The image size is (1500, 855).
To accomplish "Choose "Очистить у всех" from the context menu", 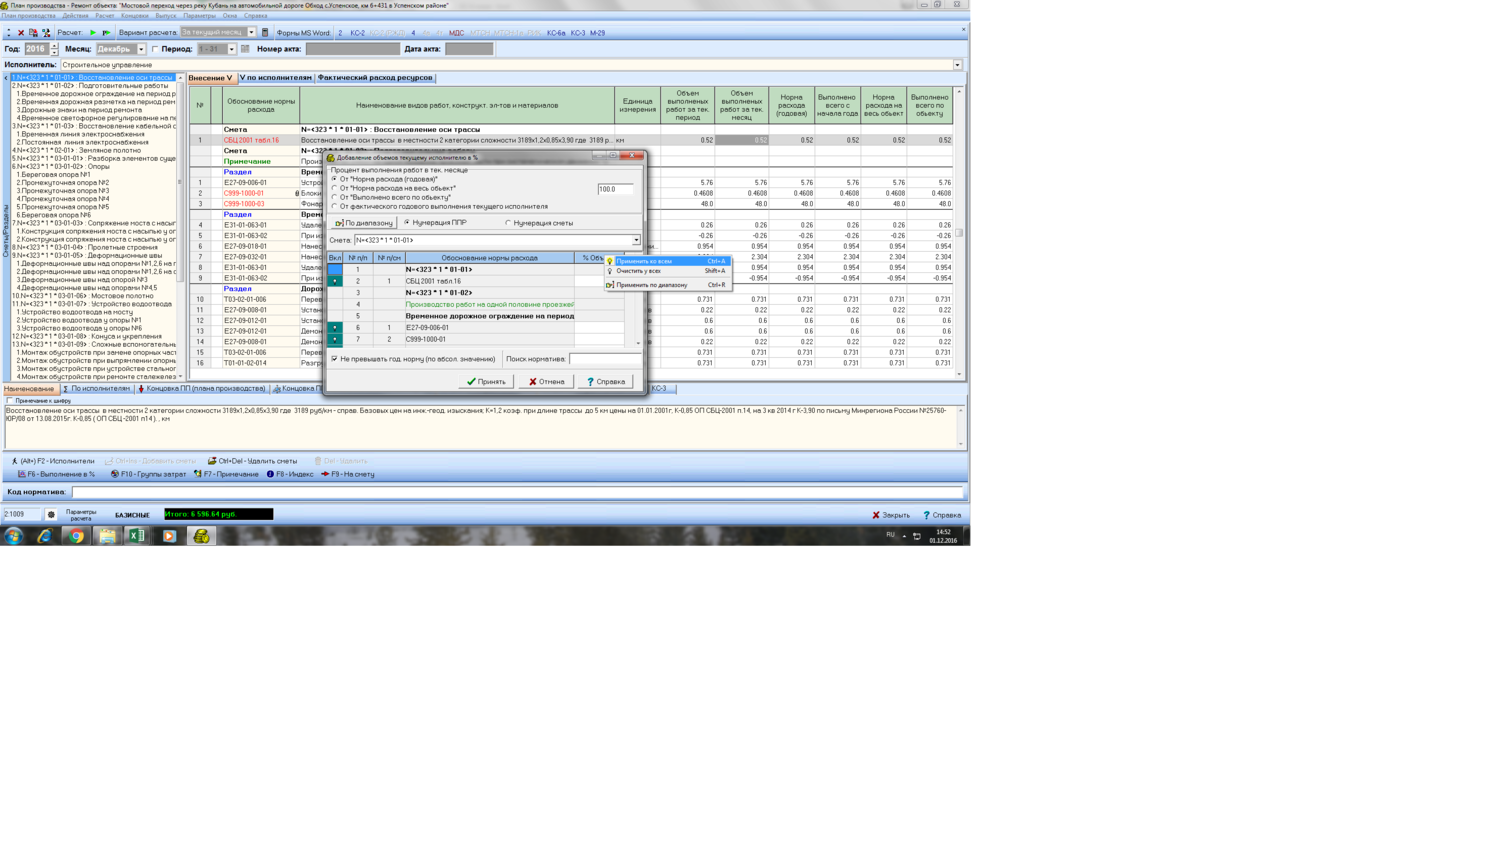I will [668, 271].
